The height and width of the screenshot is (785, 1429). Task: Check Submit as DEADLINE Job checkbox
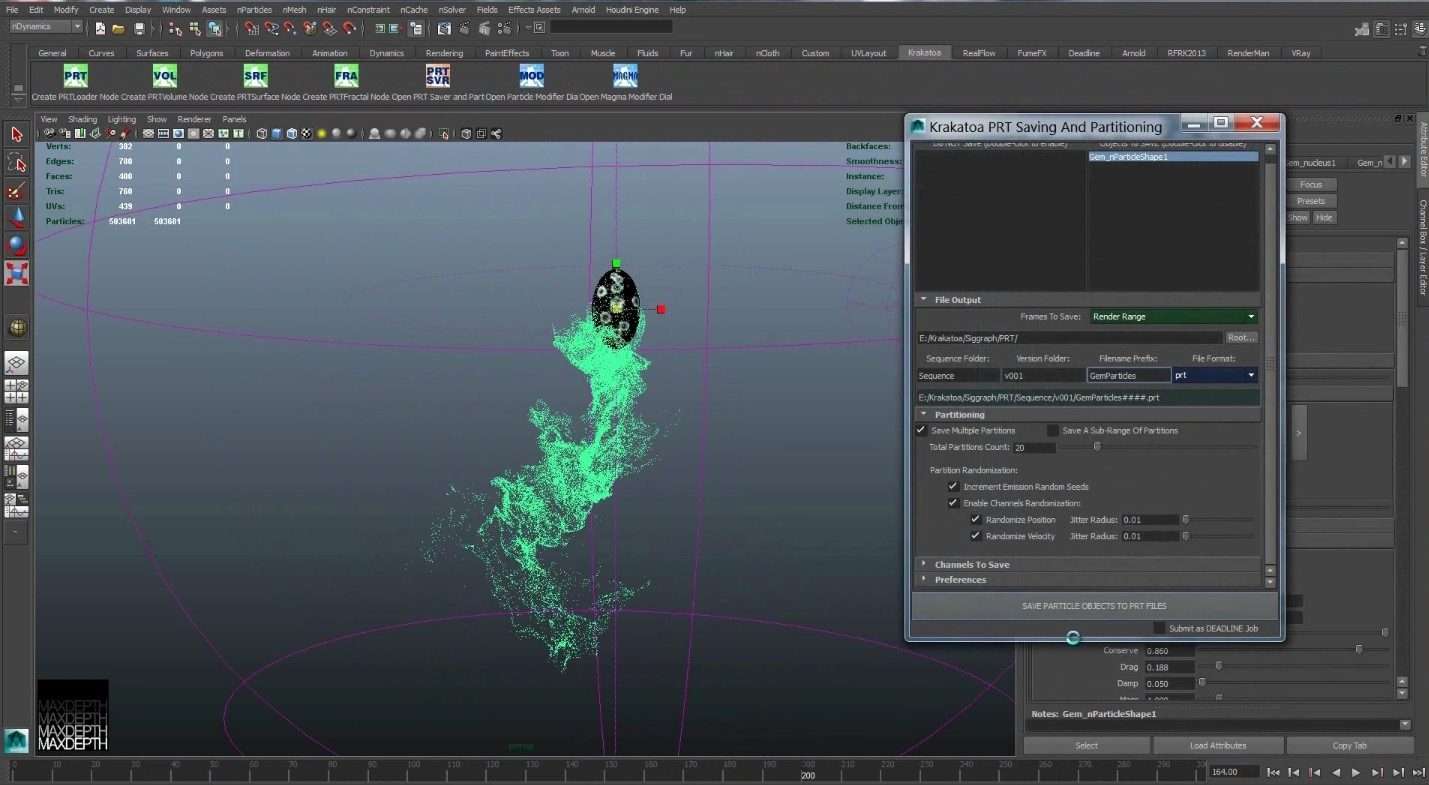1159,628
